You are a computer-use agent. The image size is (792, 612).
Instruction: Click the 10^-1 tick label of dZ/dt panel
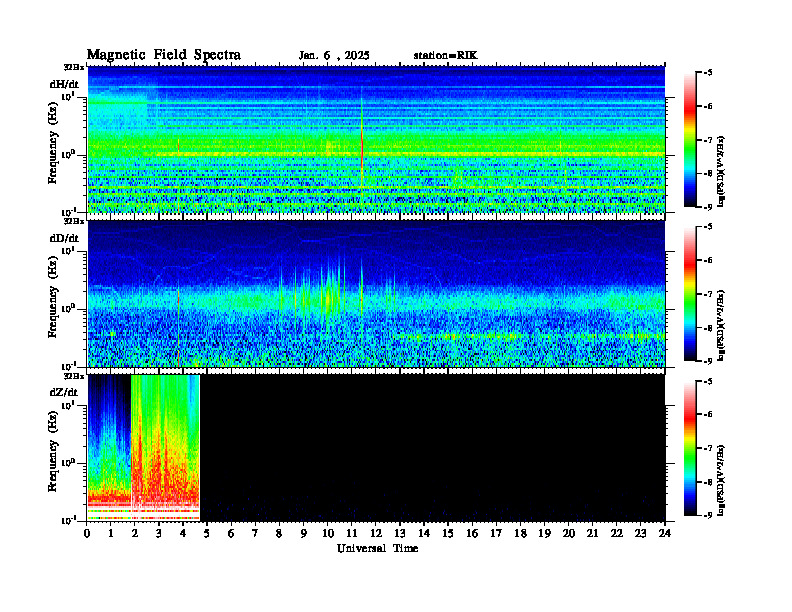68,520
